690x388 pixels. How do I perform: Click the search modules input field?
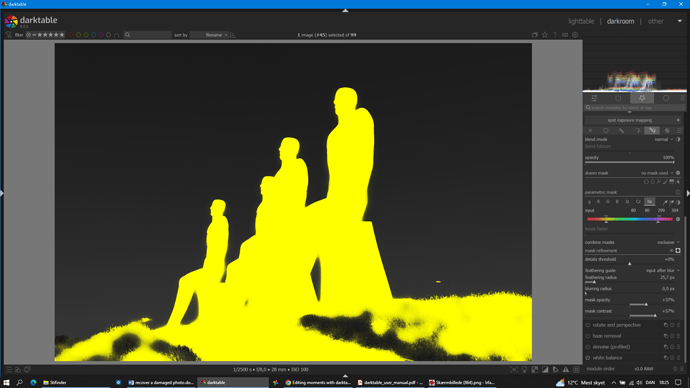click(x=634, y=107)
